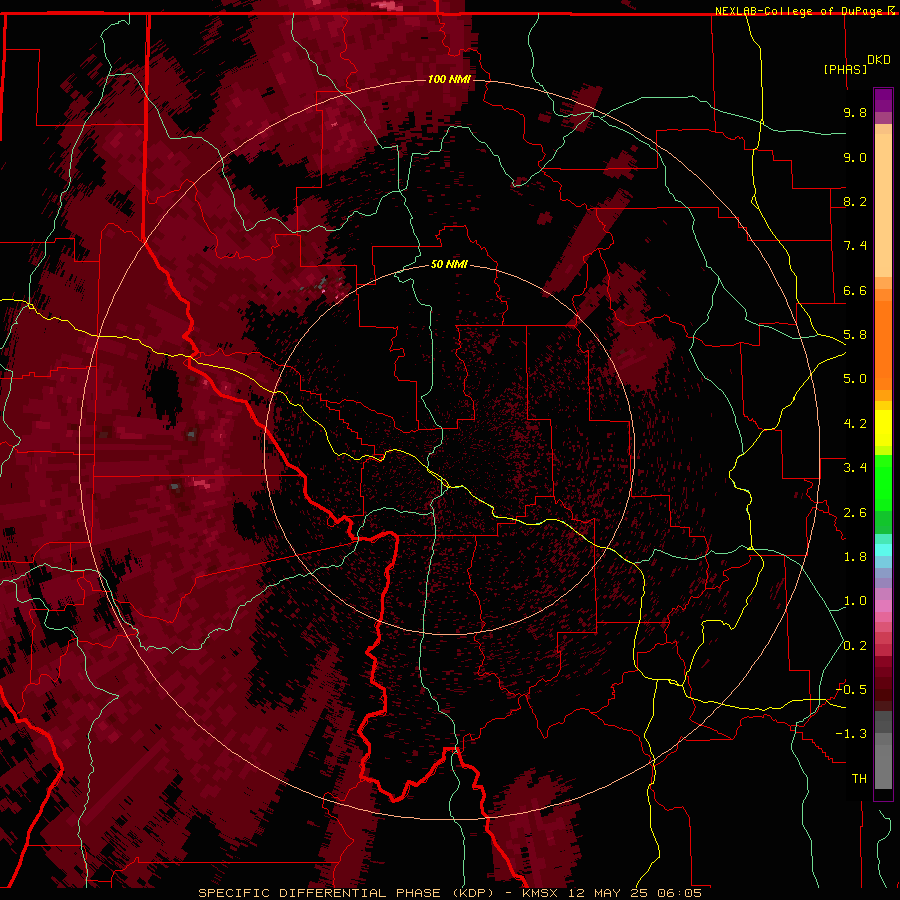Click the orange segment of the color bar
This screenshot has height=900, width=900.
point(883,345)
